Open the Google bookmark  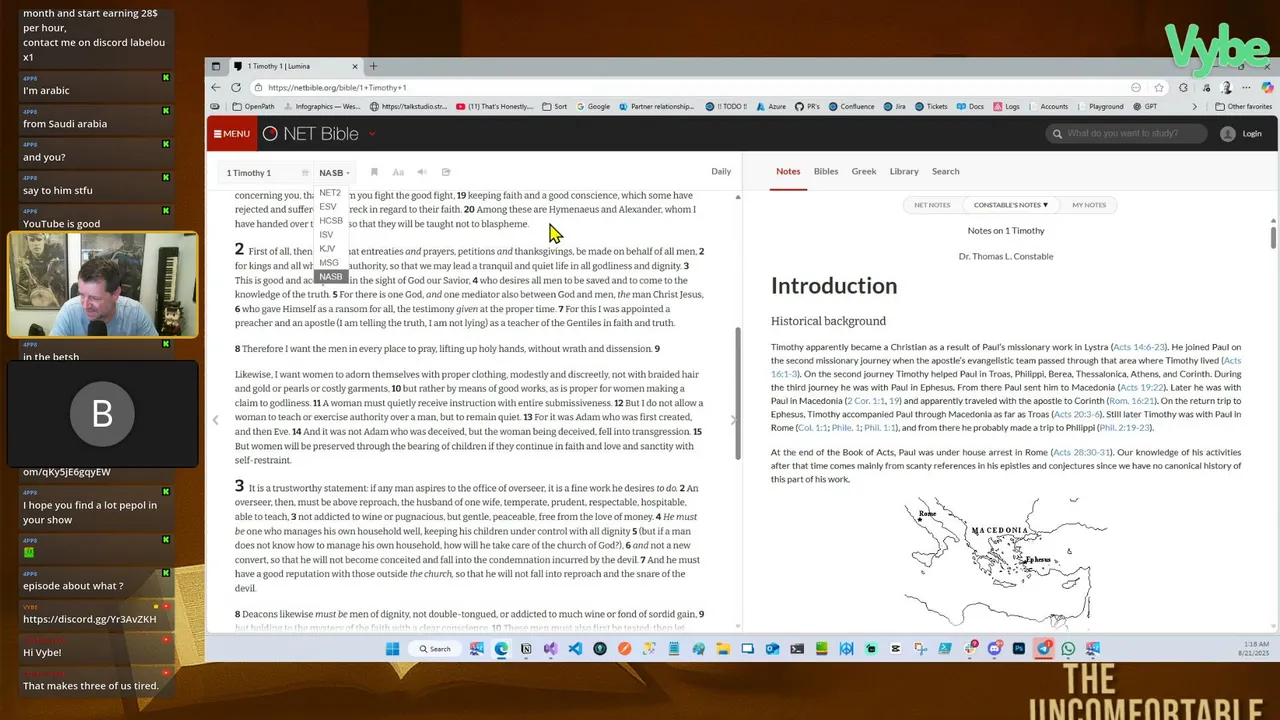pos(592,106)
